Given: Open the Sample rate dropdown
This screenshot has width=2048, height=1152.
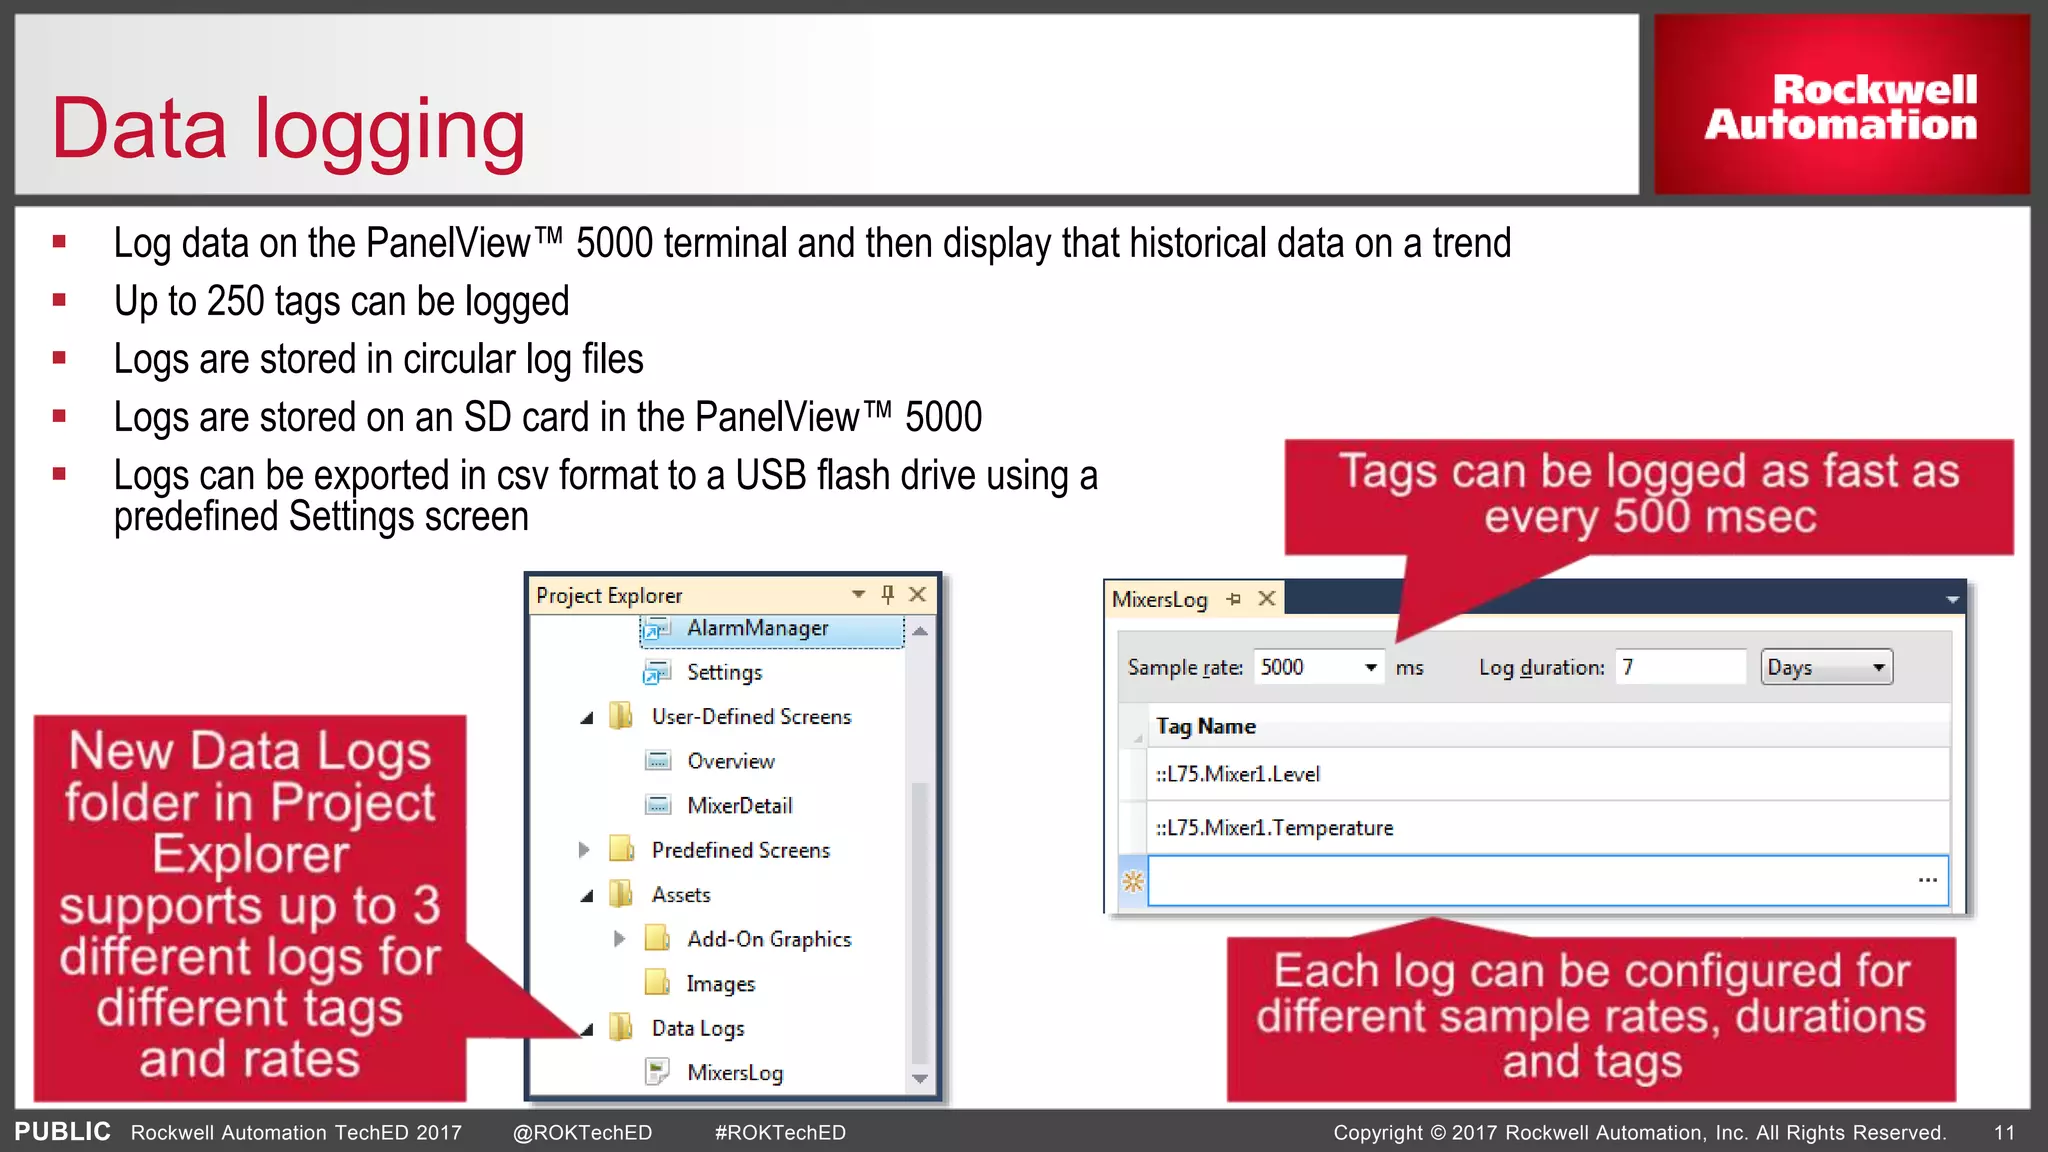Looking at the screenshot, I should pos(1370,667).
